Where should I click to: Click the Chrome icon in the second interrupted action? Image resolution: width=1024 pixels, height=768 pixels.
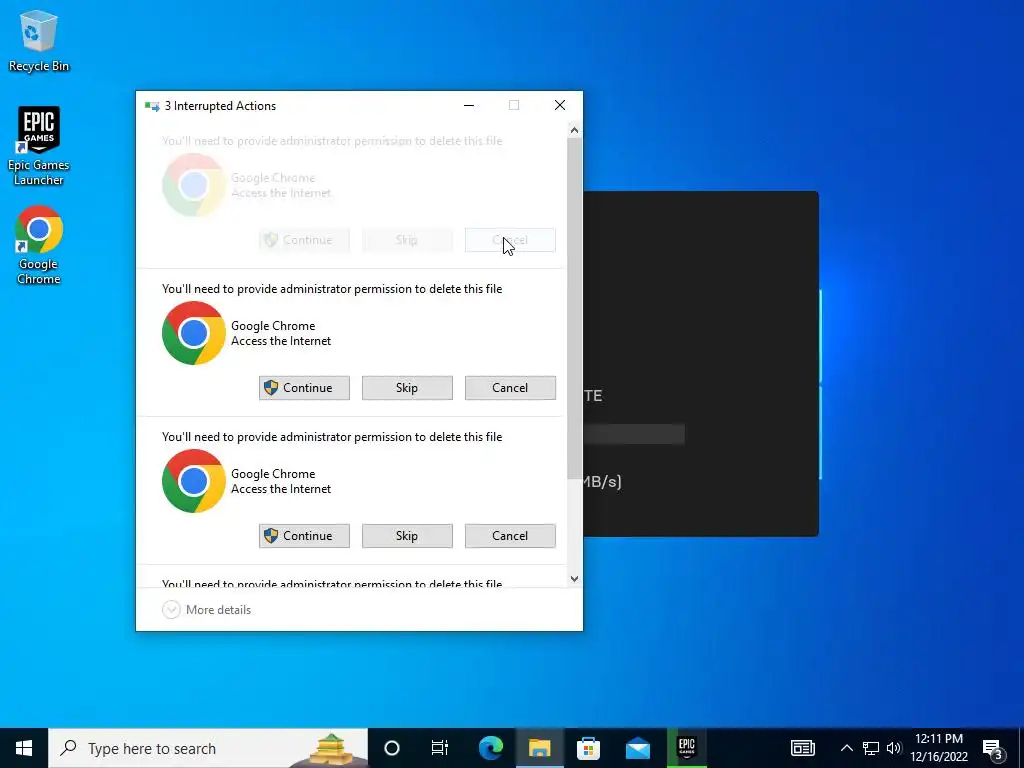coord(193,333)
